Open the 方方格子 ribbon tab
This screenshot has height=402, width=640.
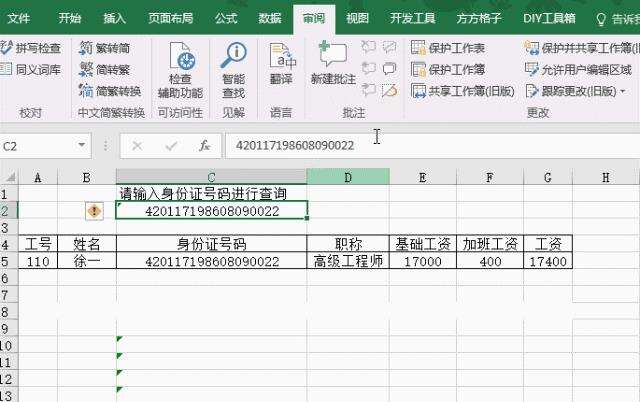479,18
